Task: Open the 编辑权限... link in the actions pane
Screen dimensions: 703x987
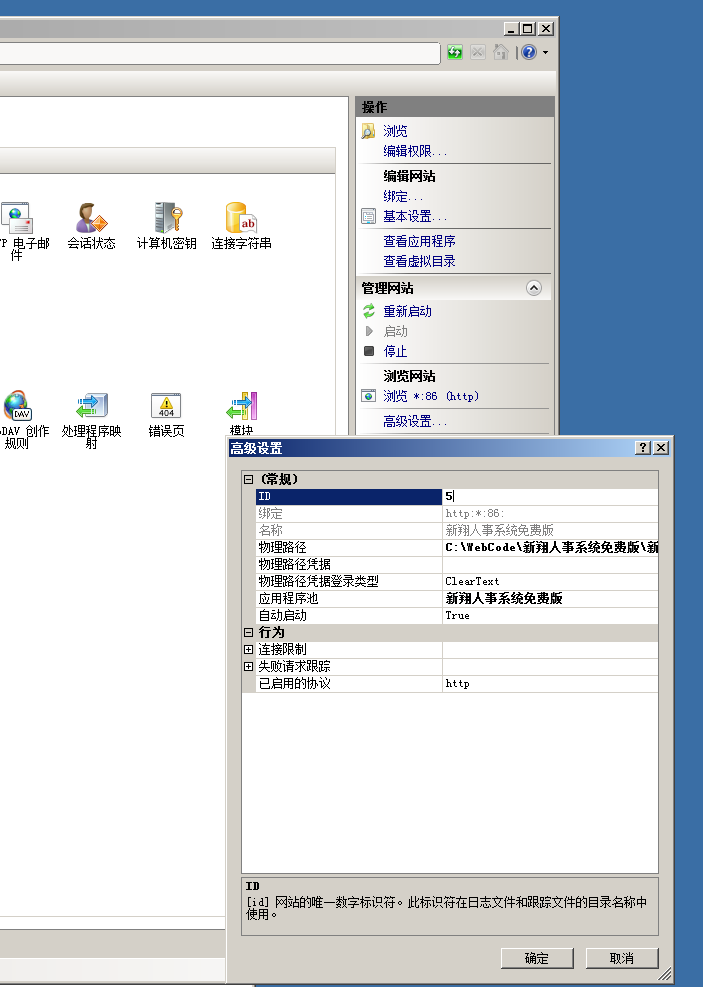Action: coord(415,151)
